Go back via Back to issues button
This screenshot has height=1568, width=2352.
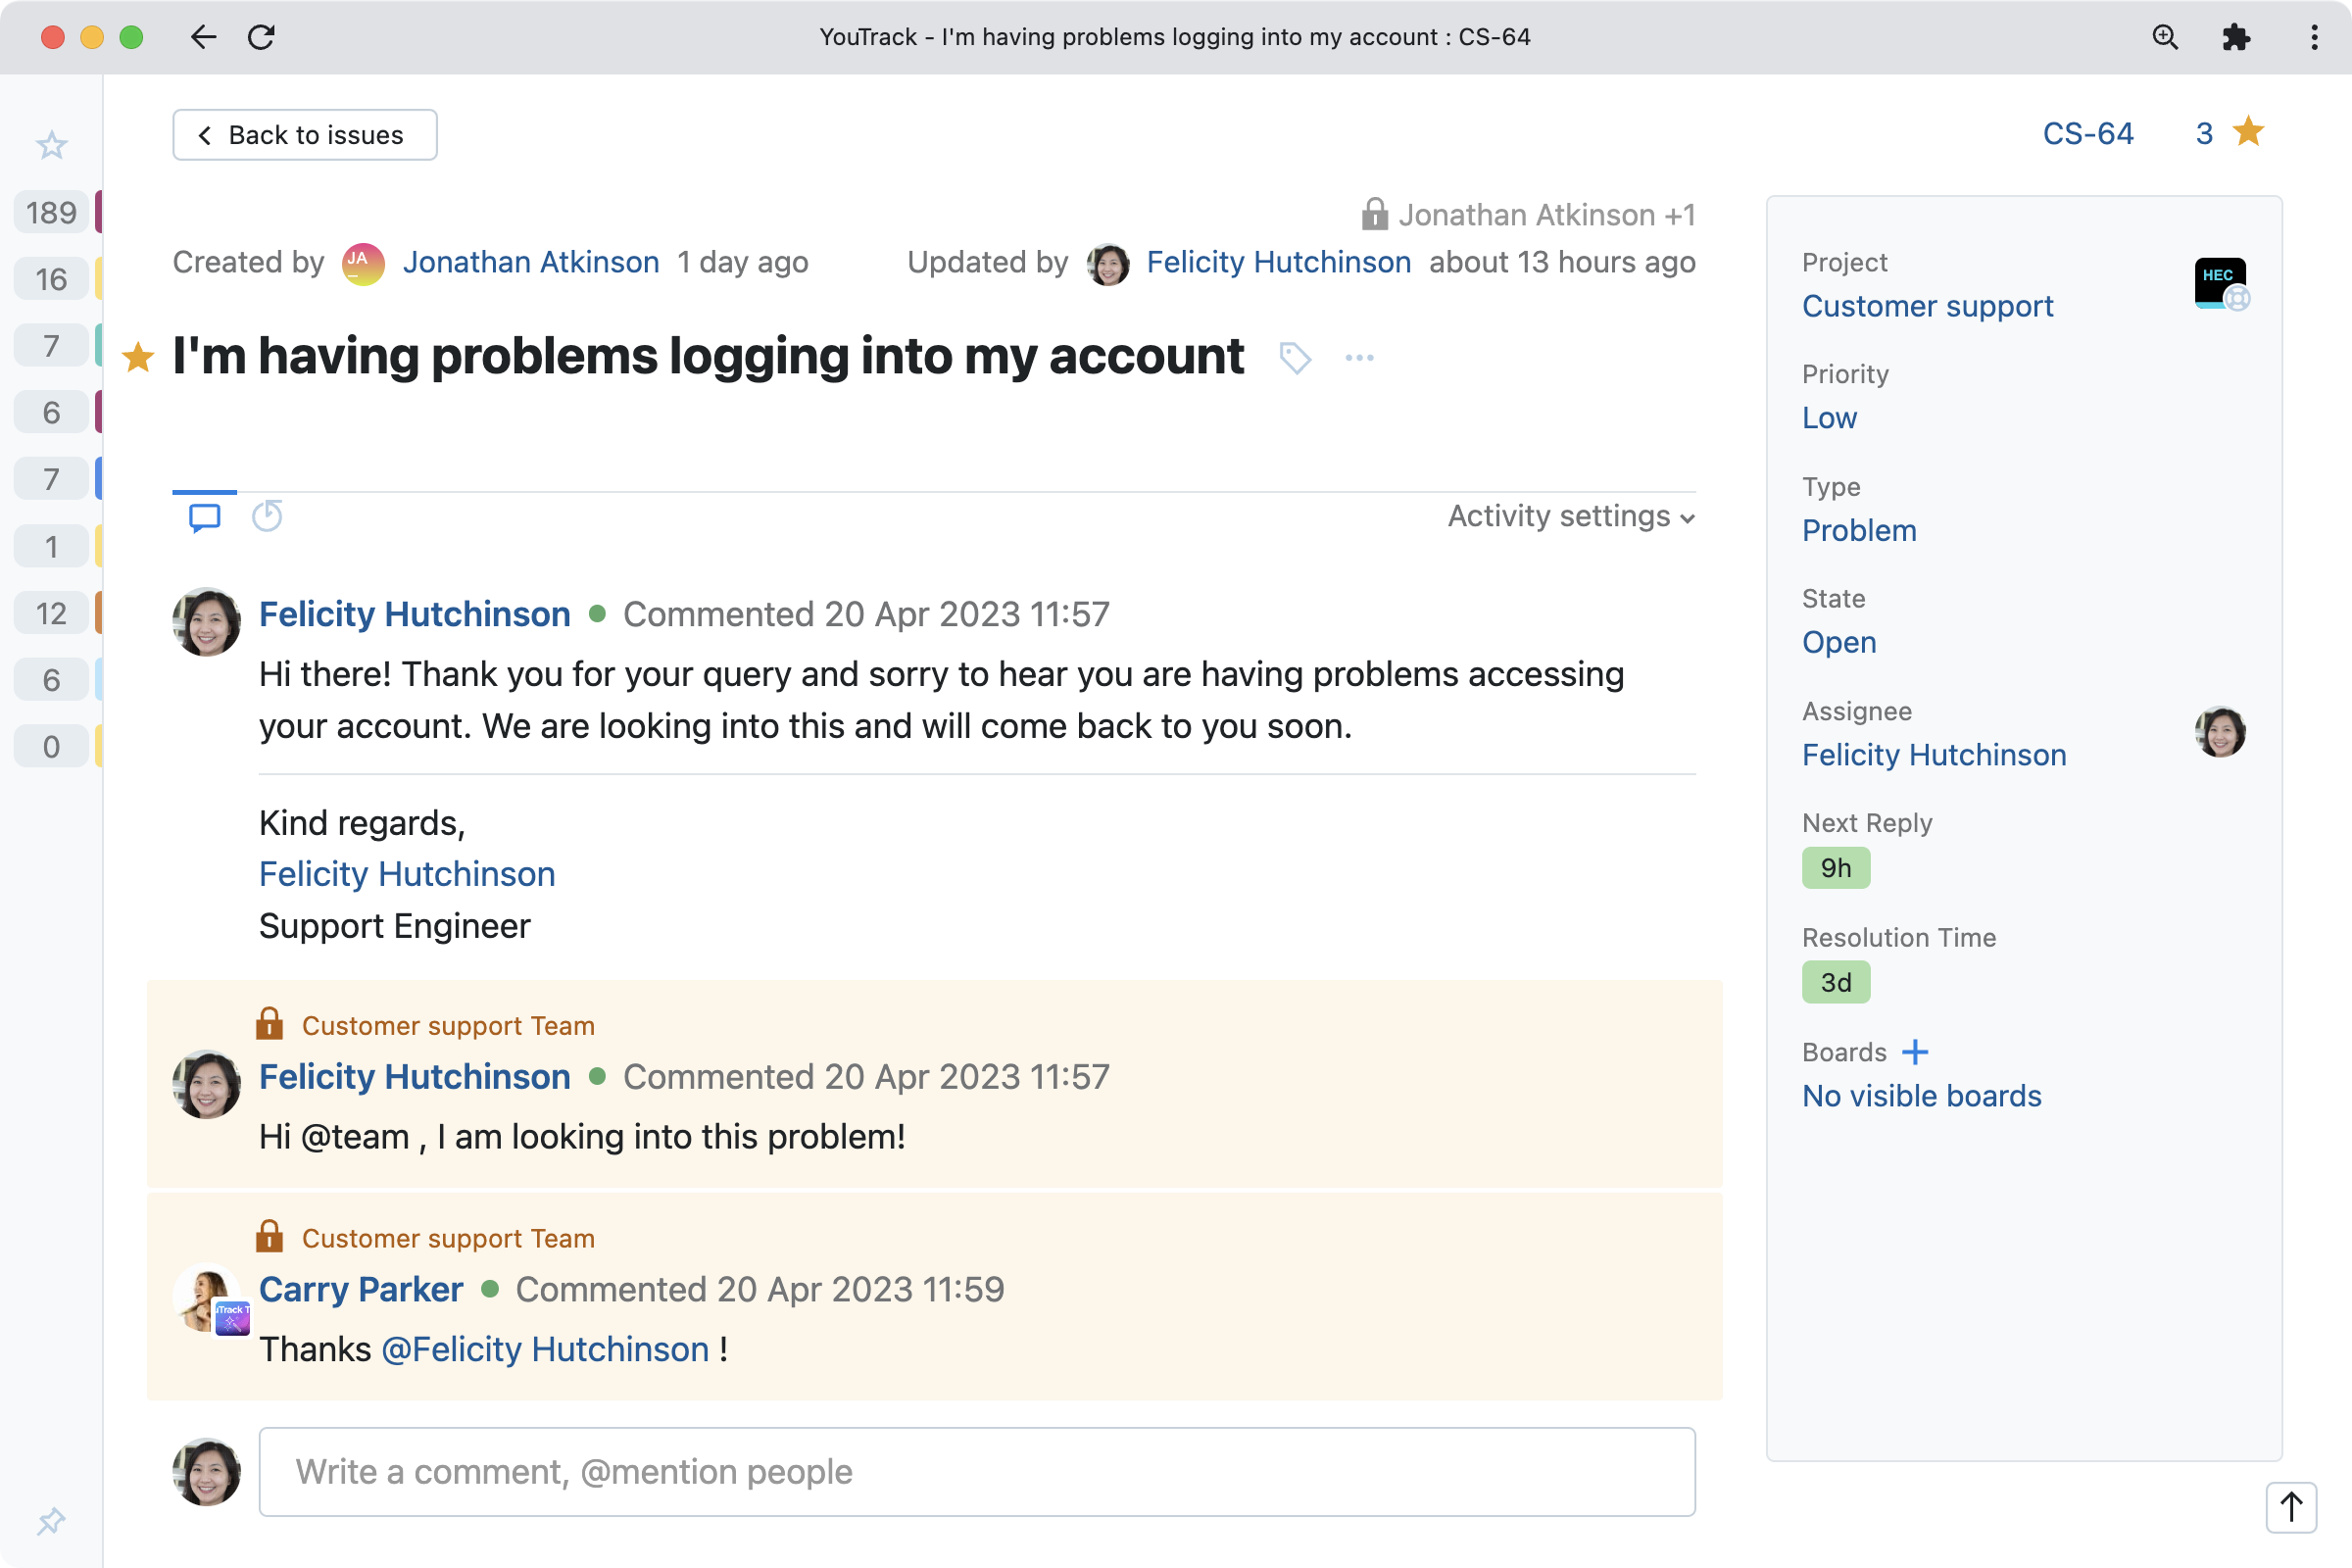pyautogui.click(x=304, y=135)
